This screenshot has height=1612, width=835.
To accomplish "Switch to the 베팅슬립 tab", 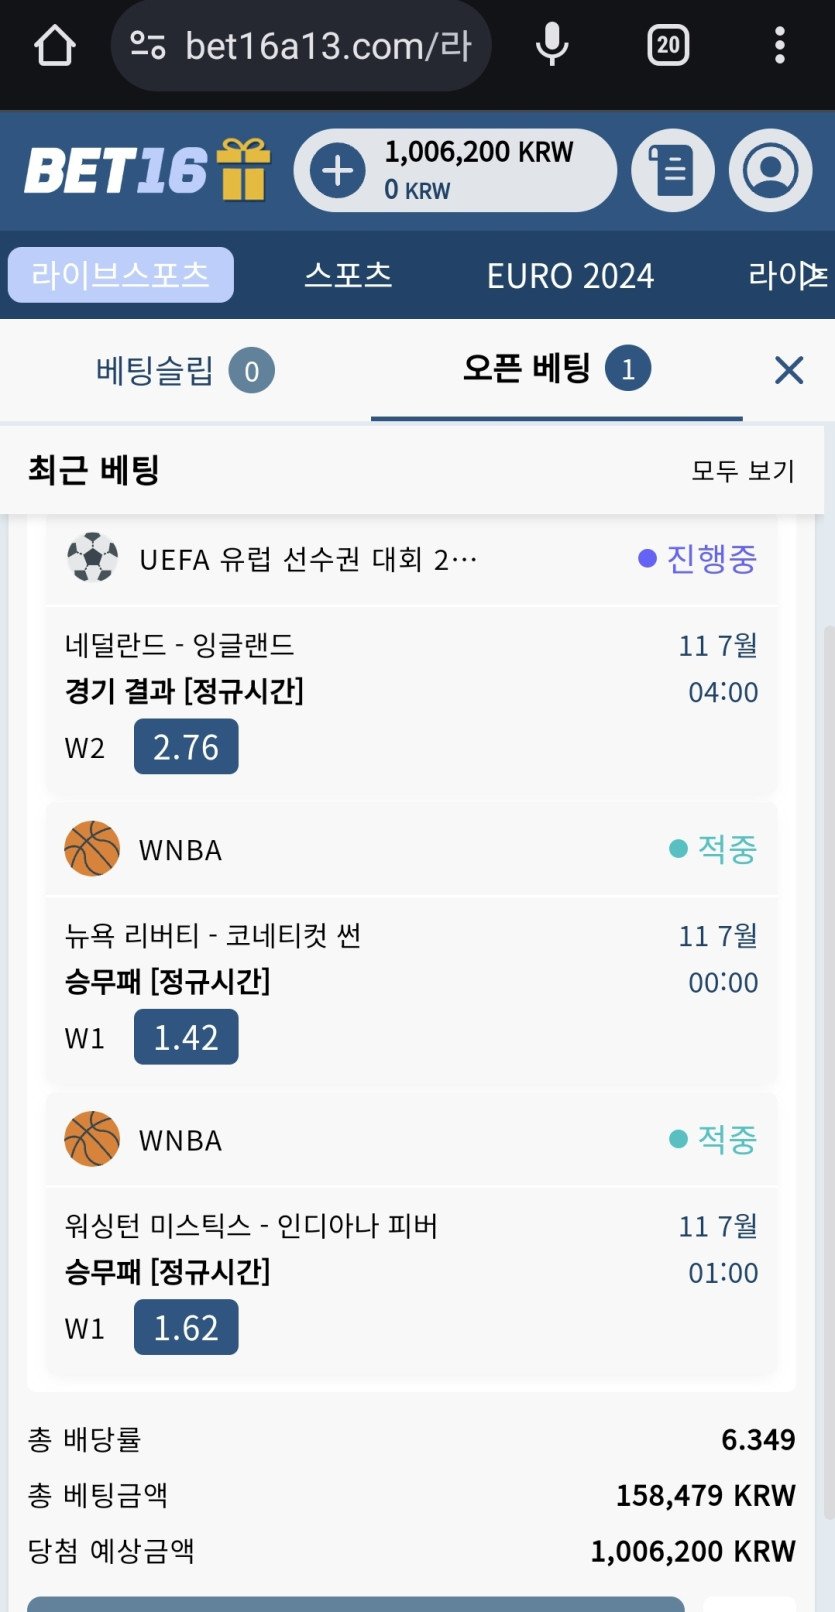I will click(185, 371).
